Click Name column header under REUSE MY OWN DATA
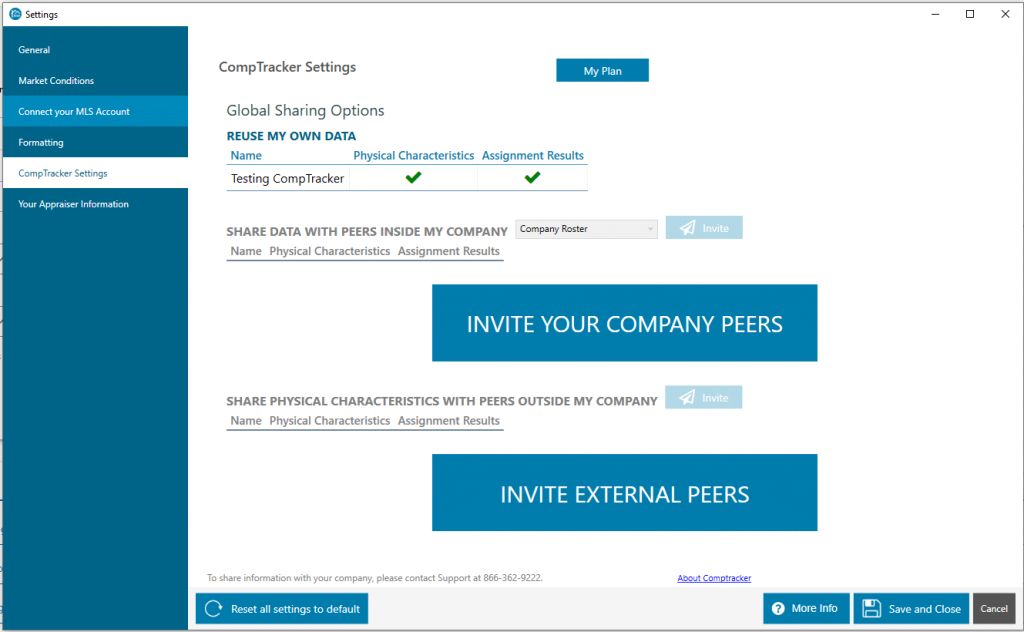This screenshot has height=632, width=1024. point(246,155)
